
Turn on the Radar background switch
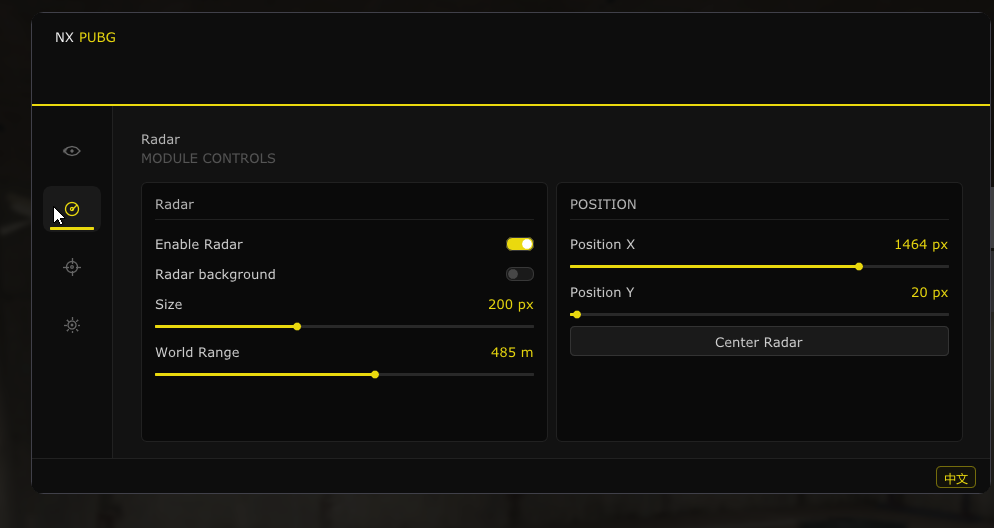(x=520, y=274)
